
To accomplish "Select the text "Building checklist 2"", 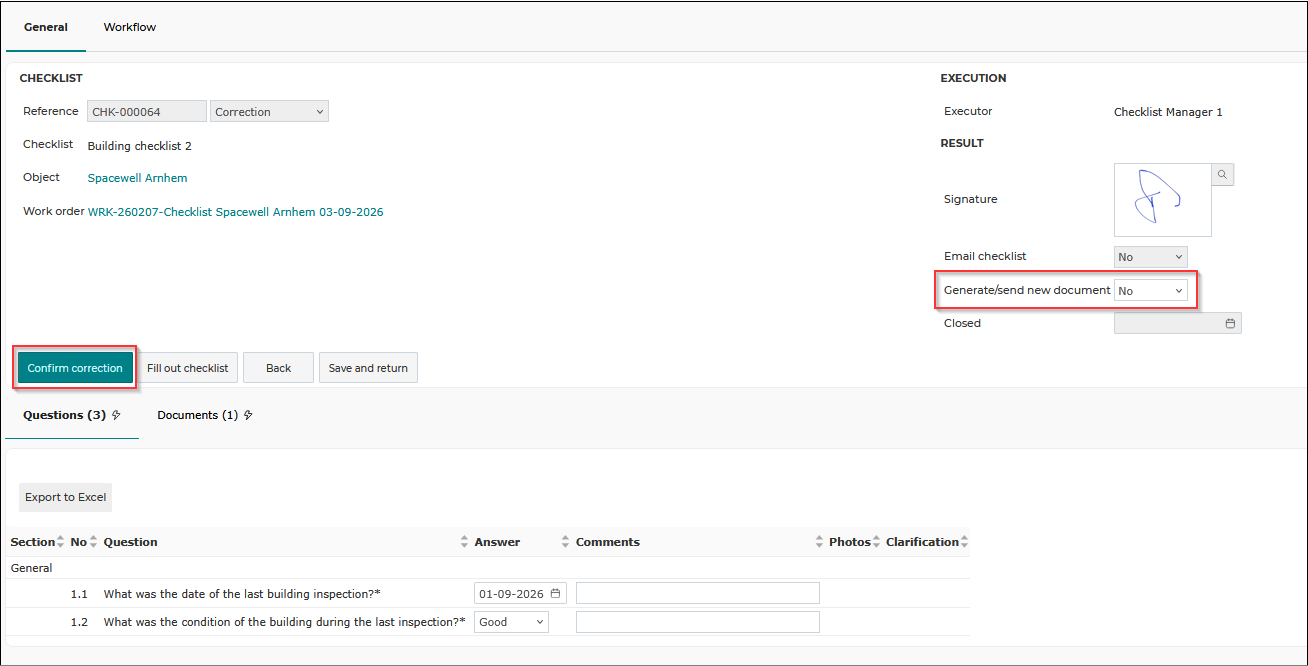I will click(139, 146).
